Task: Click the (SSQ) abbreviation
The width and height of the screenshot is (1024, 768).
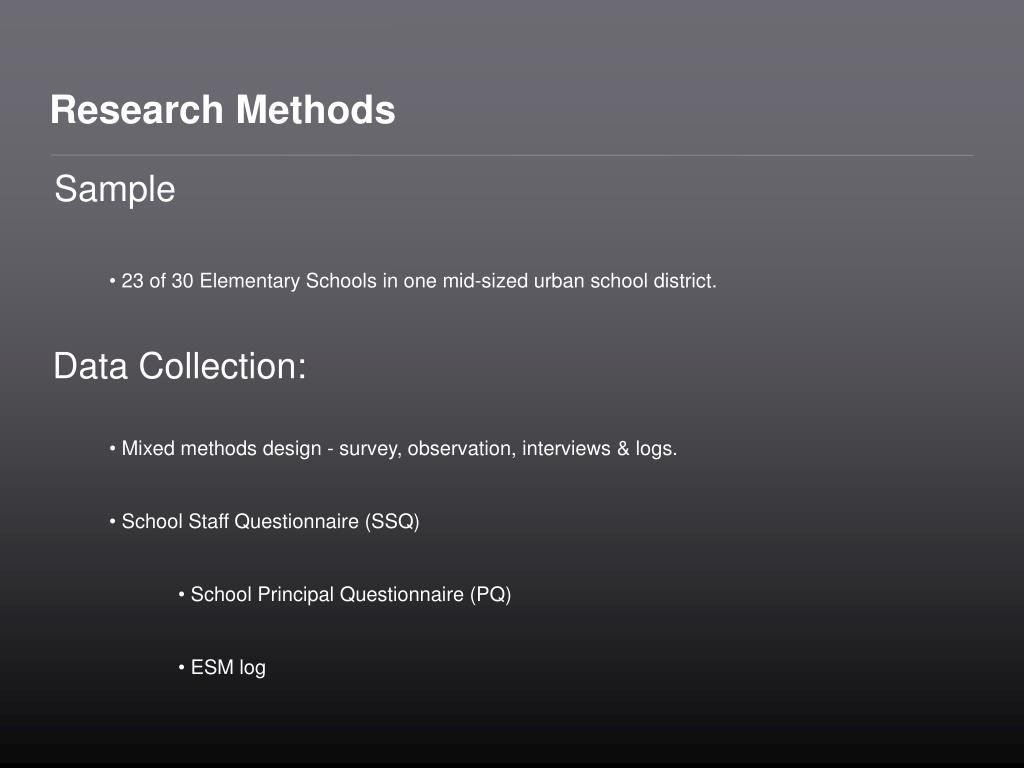Action: [392, 522]
